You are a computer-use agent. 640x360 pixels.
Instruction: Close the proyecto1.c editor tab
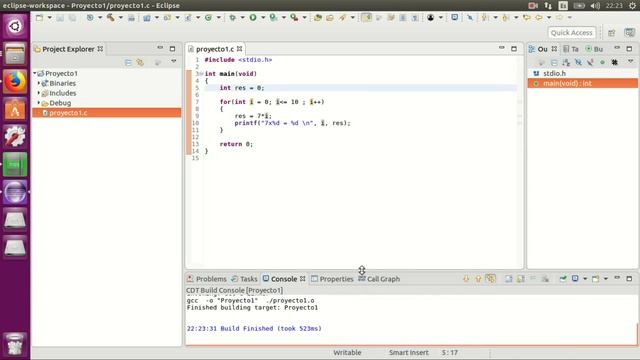pos(240,49)
